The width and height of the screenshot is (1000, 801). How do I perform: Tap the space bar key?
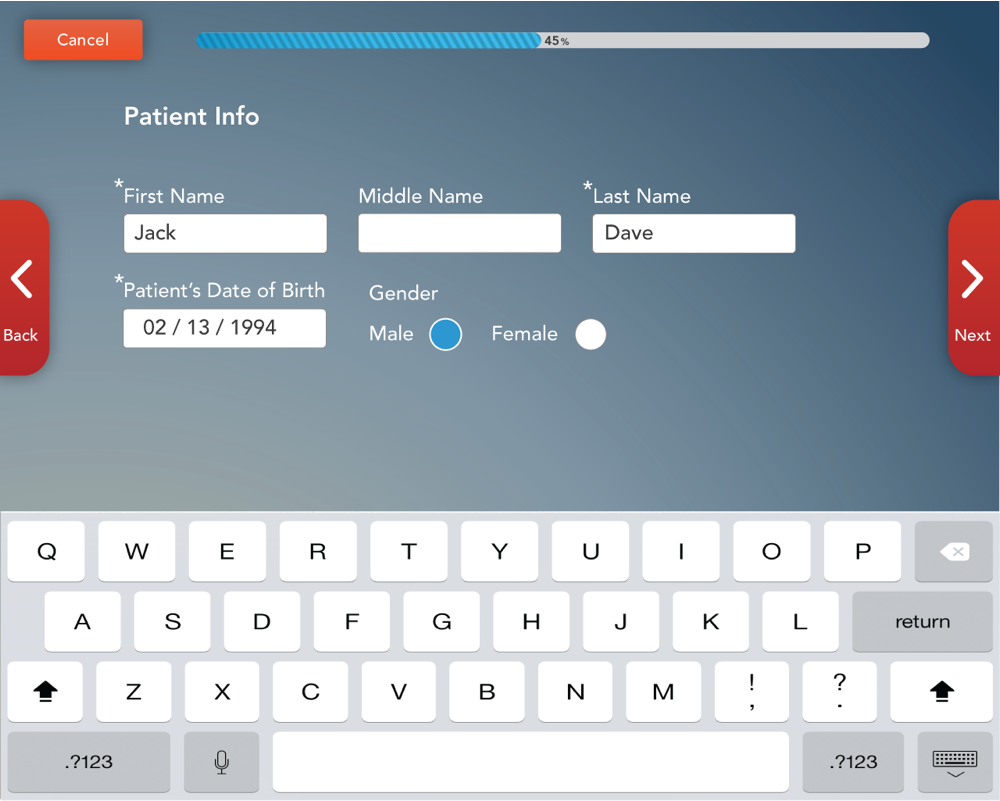(x=530, y=762)
